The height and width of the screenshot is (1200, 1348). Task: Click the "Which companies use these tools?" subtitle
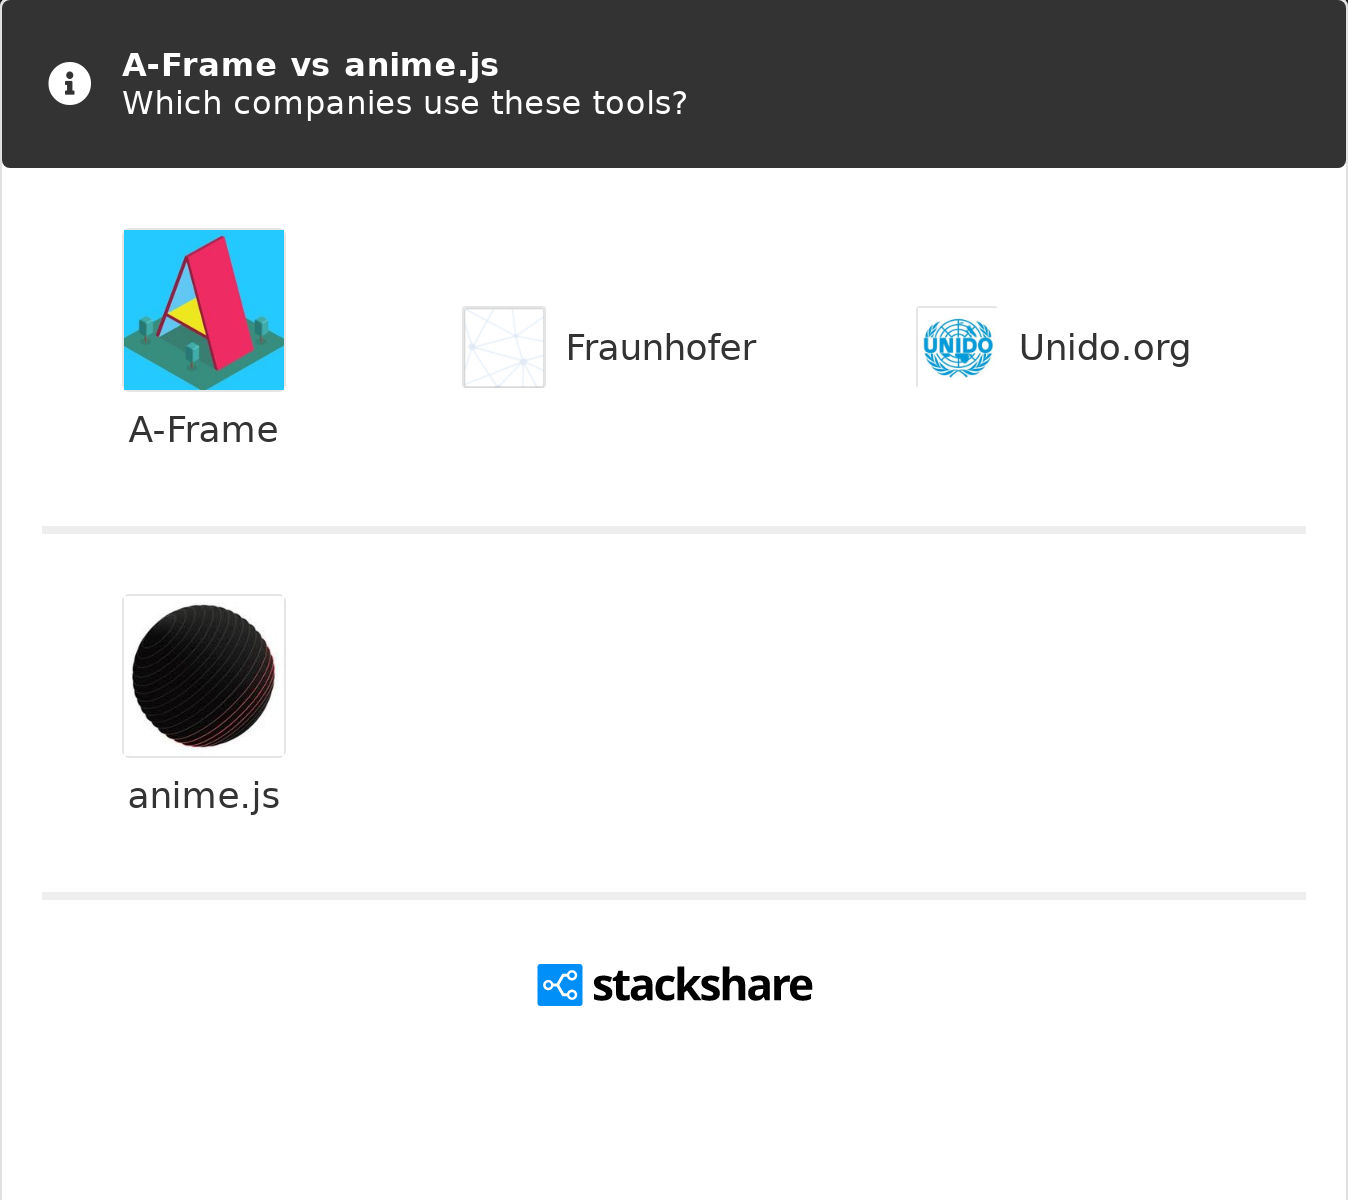404,103
